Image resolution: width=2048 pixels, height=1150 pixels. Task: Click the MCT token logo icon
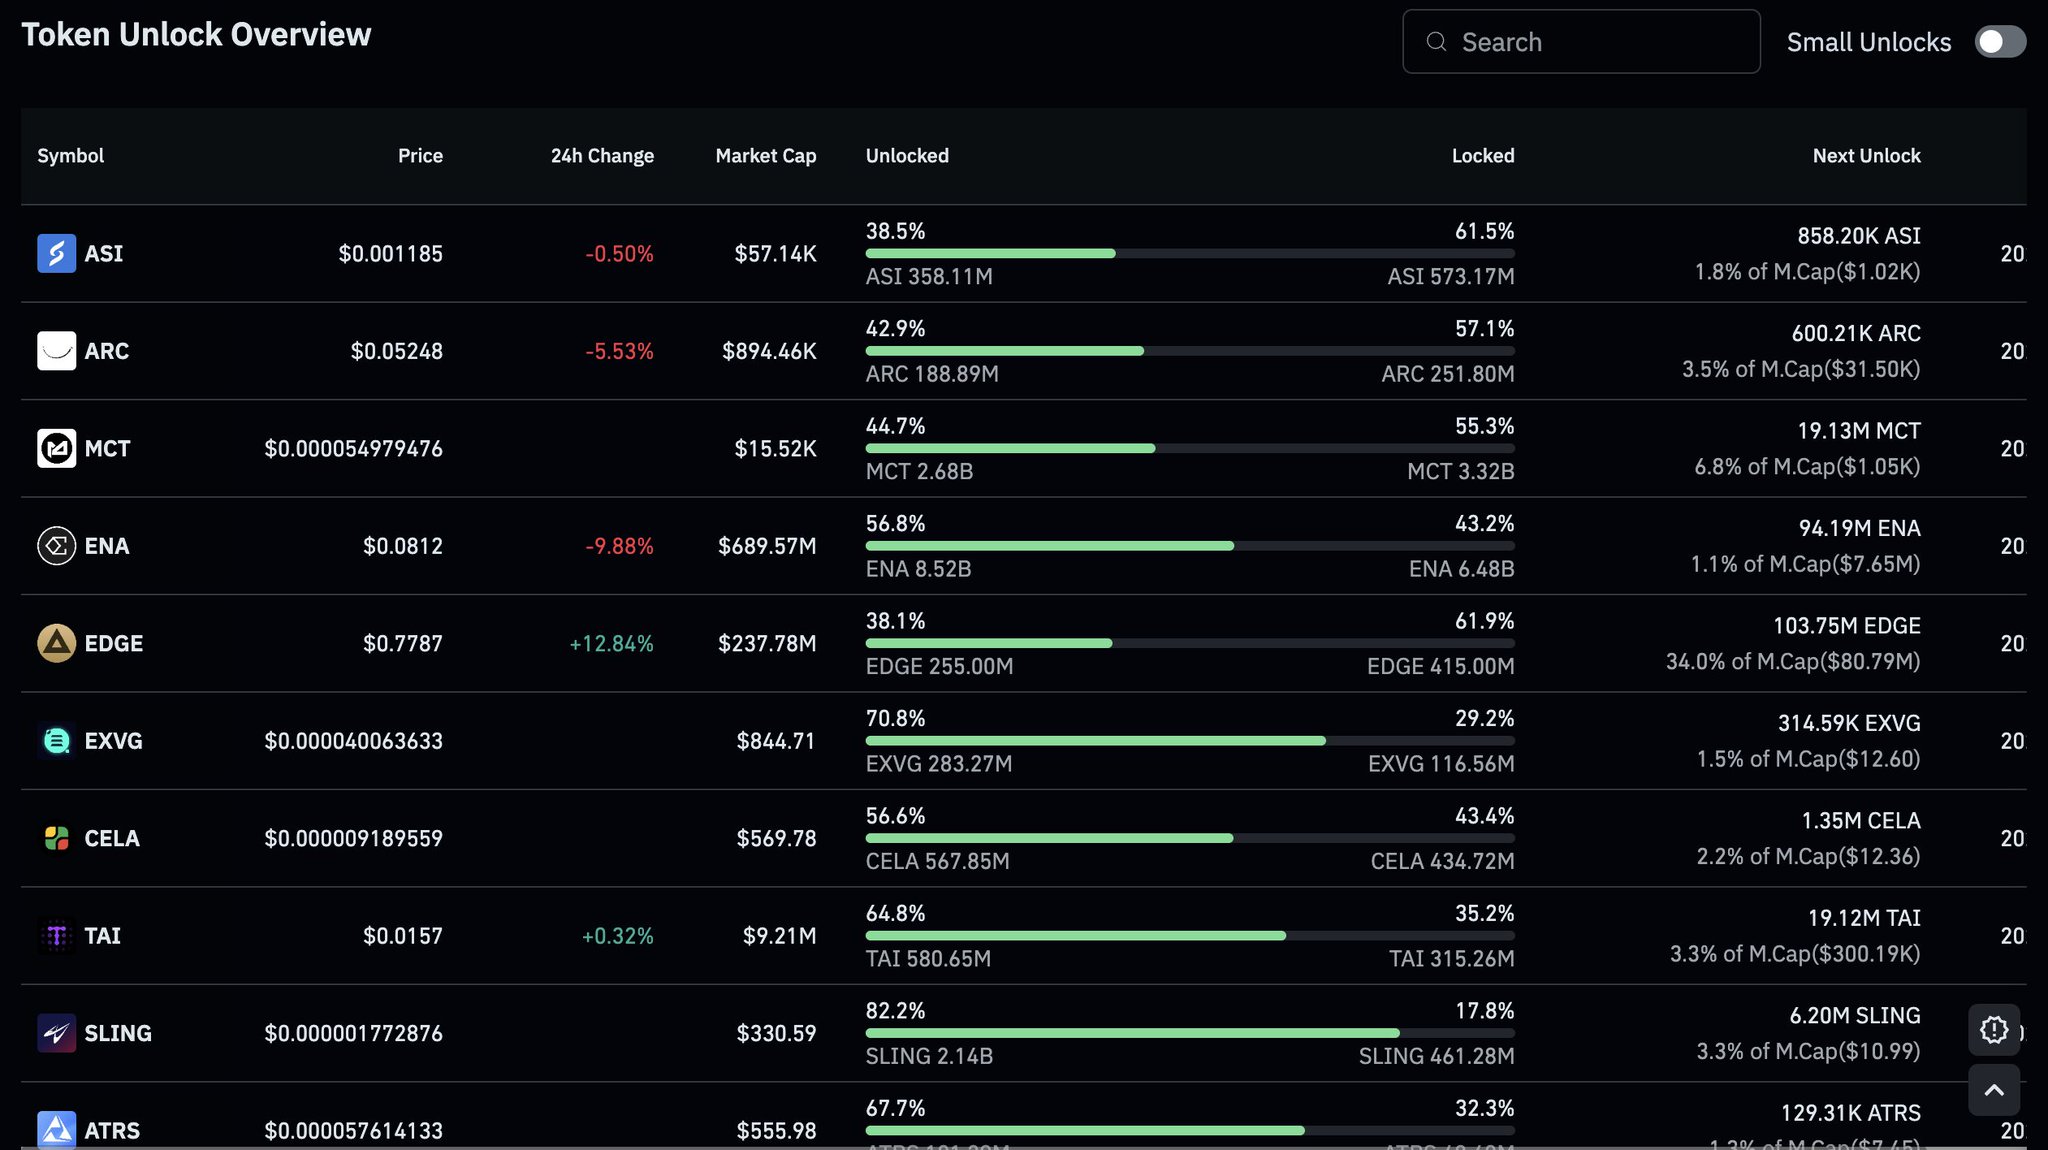pos(56,448)
